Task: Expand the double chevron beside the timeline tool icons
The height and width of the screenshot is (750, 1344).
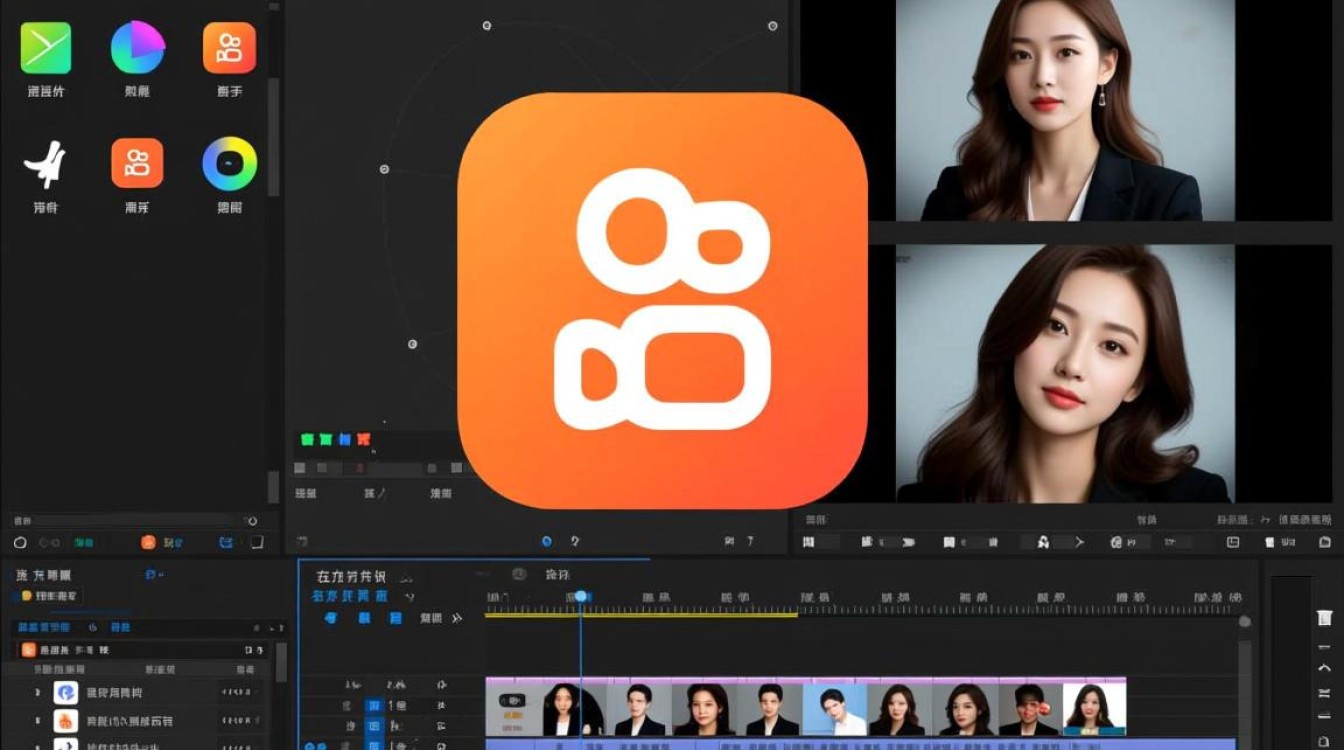Action: coord(457,618)
